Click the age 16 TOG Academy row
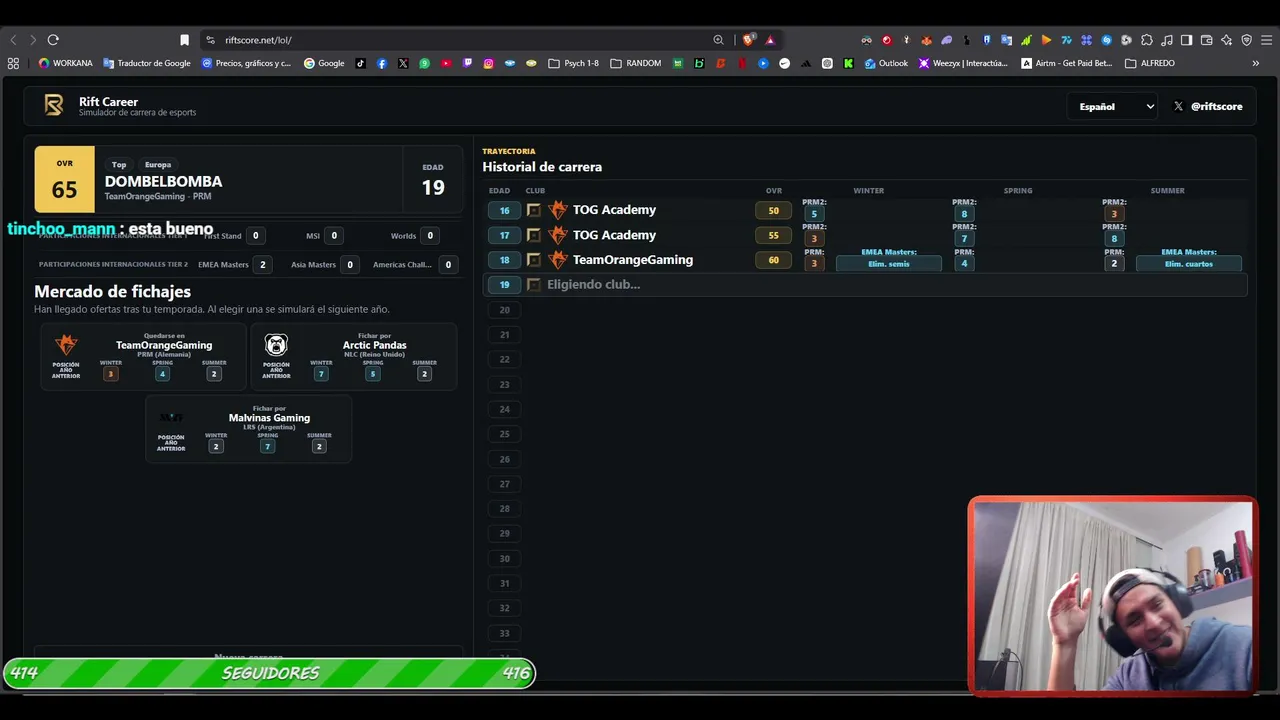This screenshot has height=720, width=1280. [x=867, y=210]
